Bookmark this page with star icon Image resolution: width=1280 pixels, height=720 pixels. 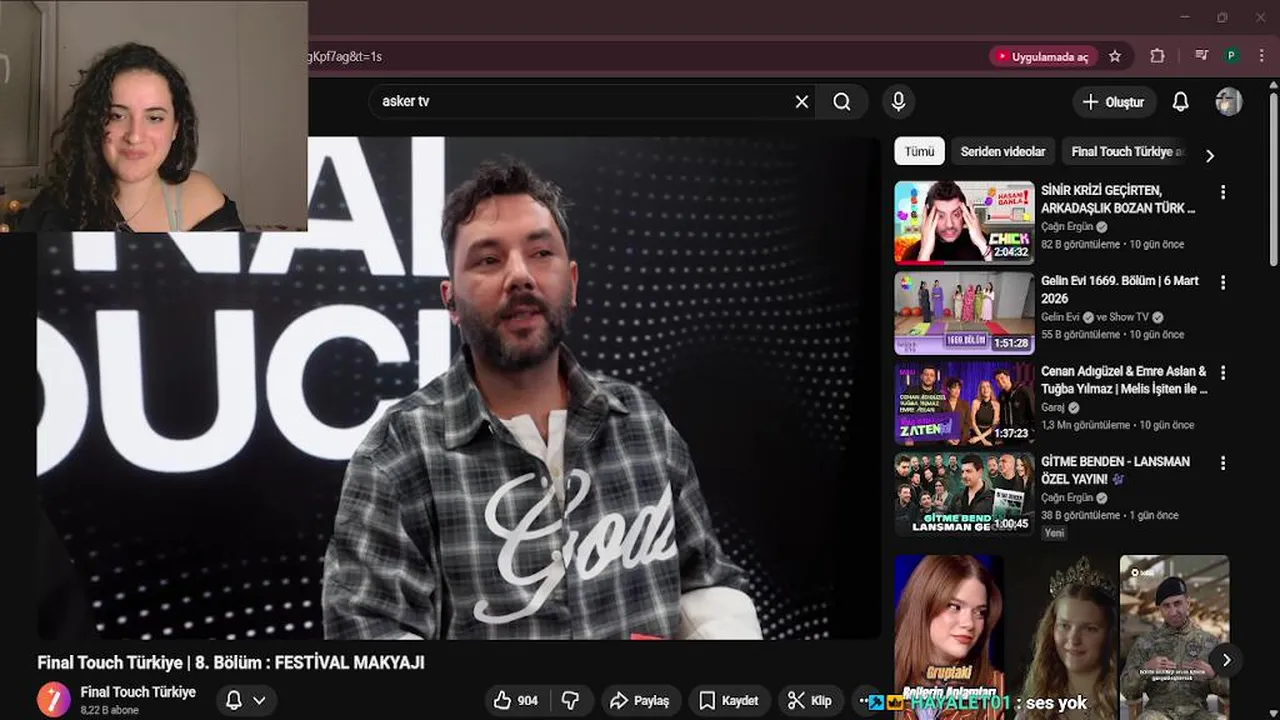pyautogui.click(x=1115, y=57)
